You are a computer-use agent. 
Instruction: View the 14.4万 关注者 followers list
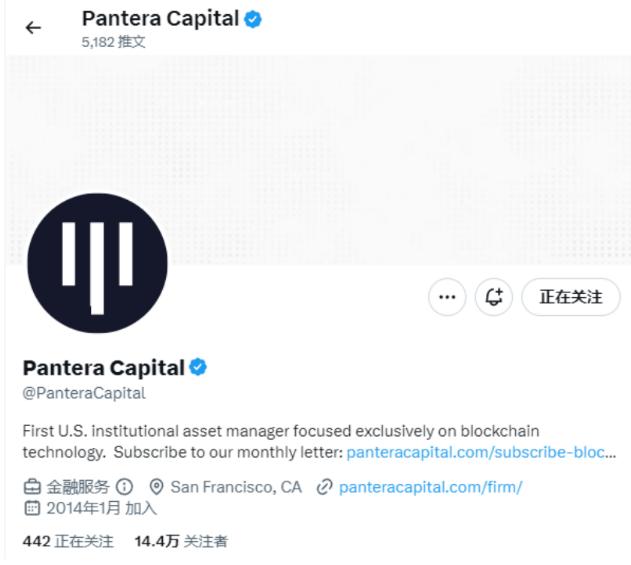pos(181,541)
